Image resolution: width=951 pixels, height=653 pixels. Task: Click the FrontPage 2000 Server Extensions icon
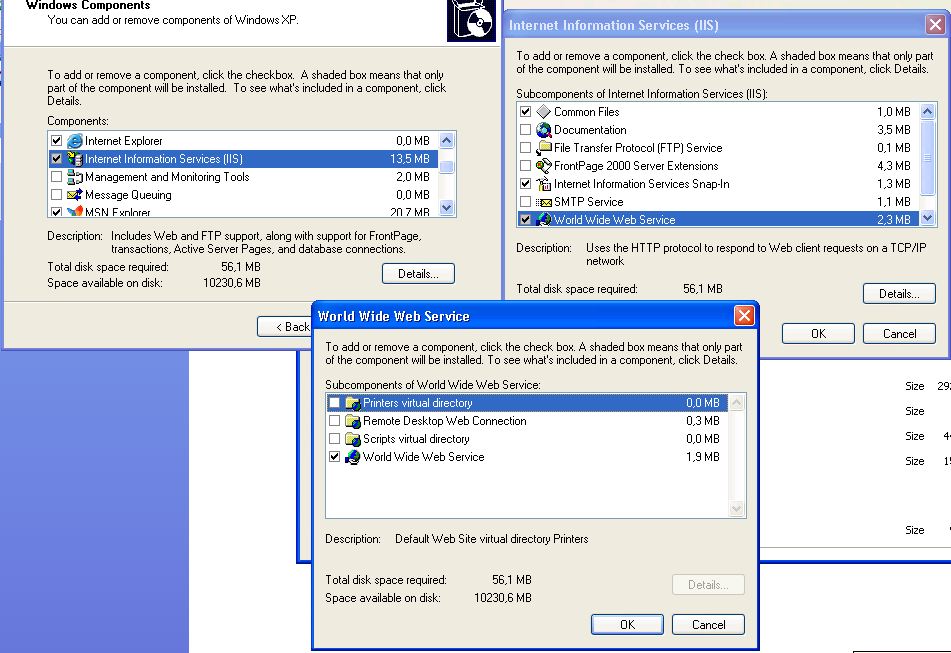point(543,166)
